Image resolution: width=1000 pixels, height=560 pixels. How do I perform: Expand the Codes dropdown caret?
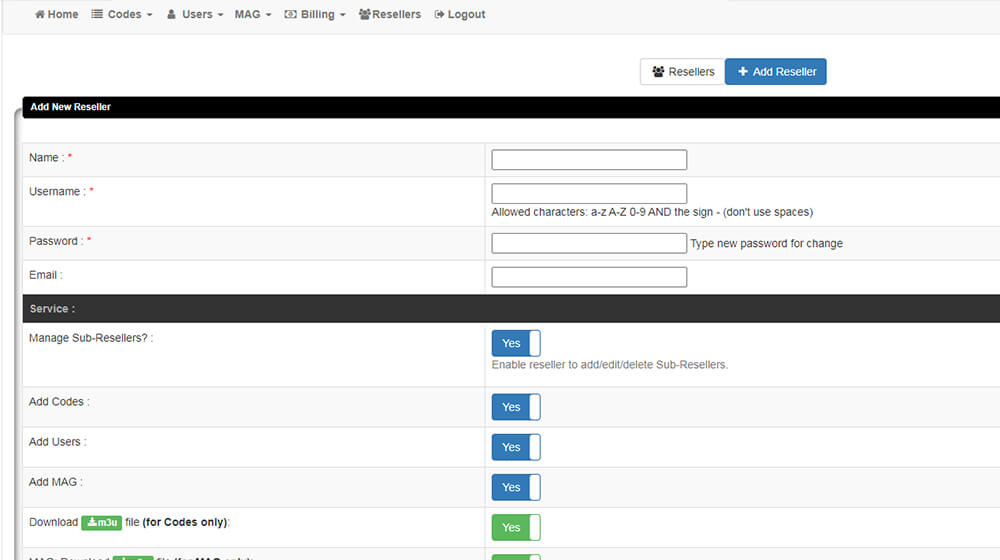click(149, 16)
